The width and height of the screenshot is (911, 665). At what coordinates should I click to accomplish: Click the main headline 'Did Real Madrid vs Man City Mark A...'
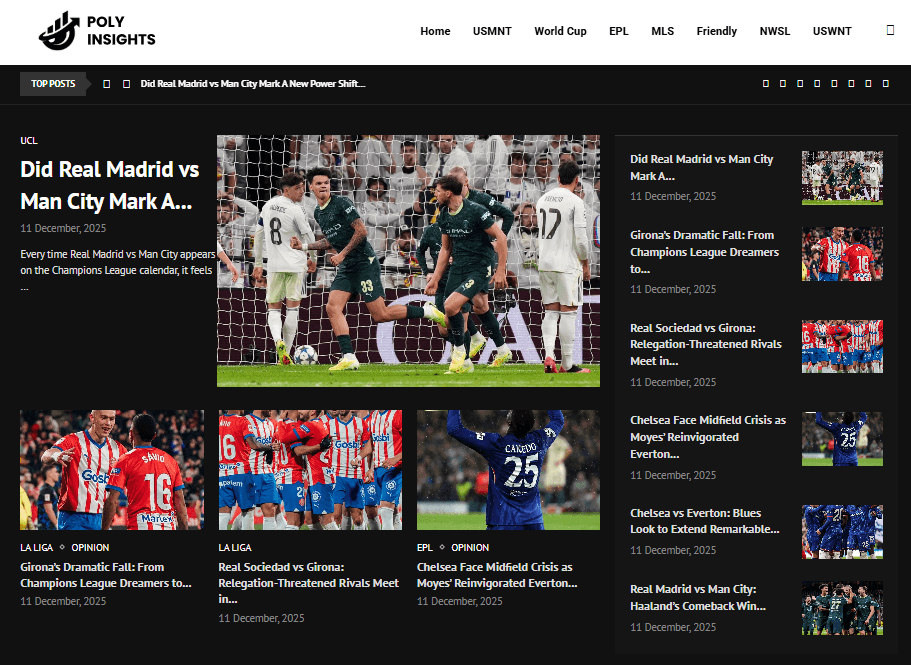pos(110,185)
